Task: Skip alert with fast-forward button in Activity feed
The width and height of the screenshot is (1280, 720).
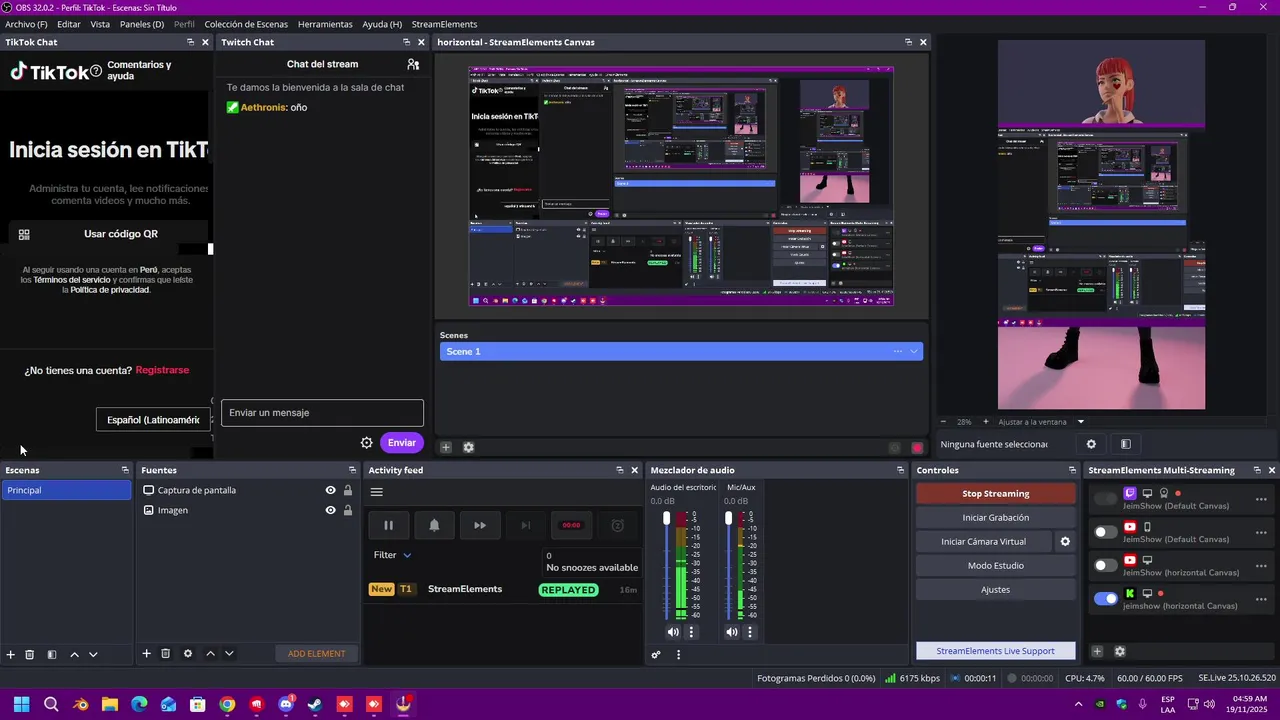Action: coord(480,525)
